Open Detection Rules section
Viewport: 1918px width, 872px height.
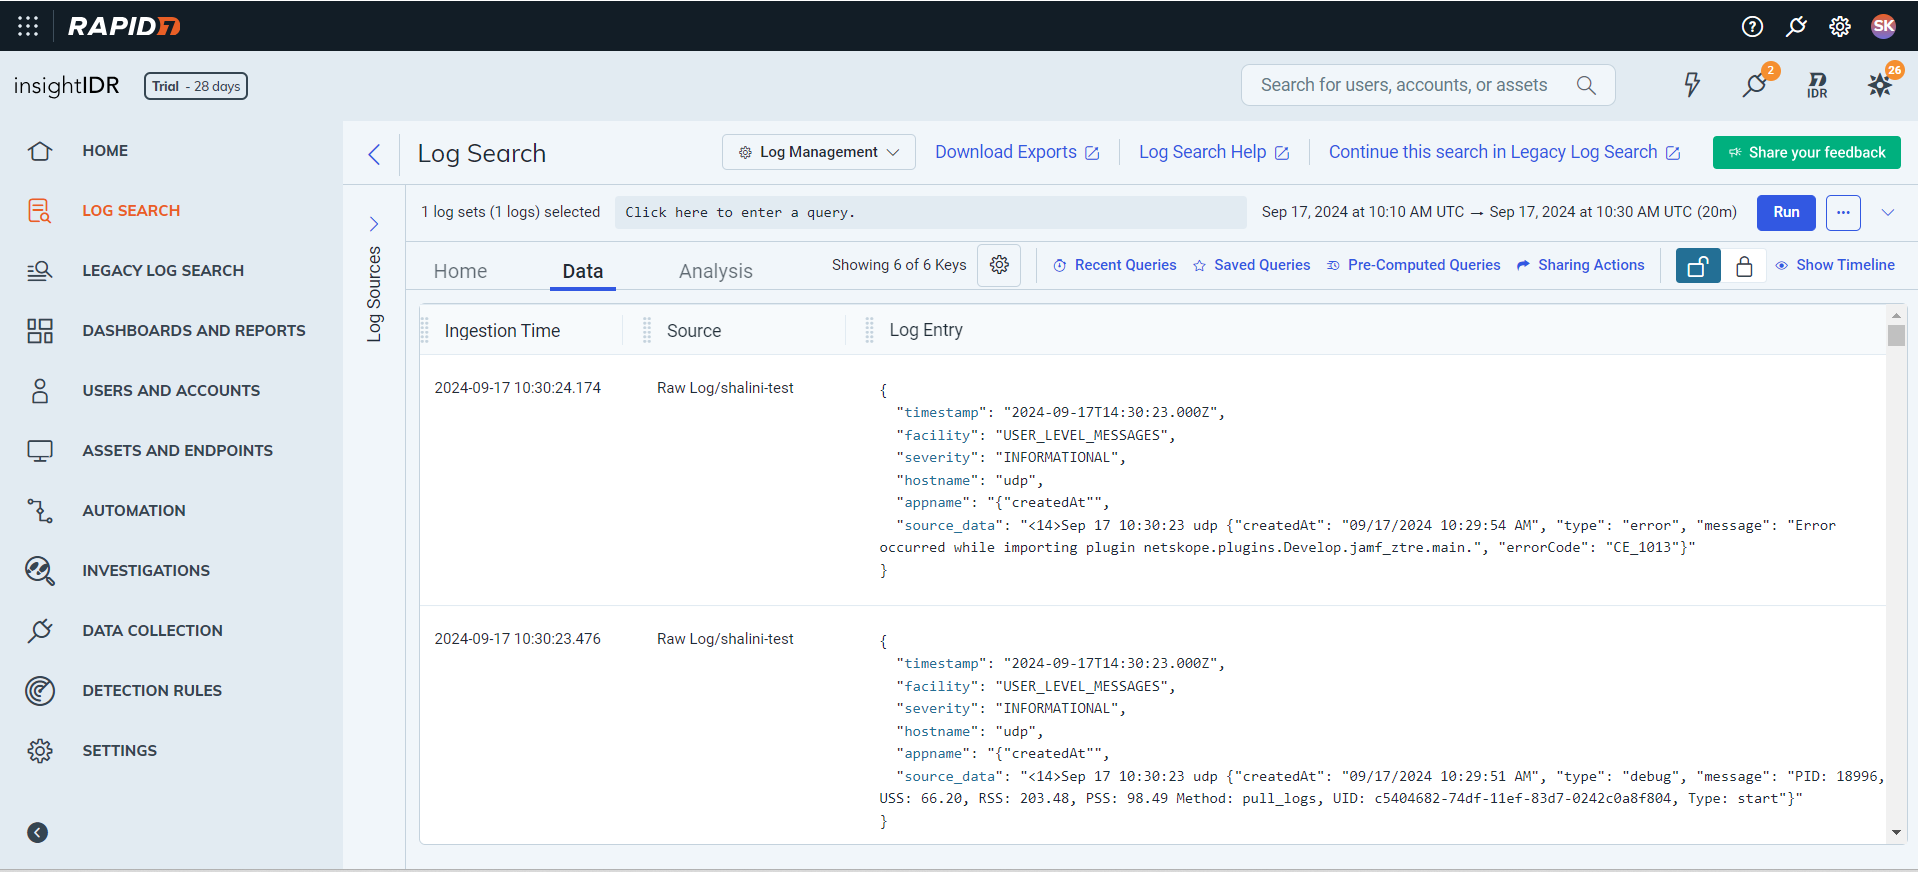coord(152,691)
